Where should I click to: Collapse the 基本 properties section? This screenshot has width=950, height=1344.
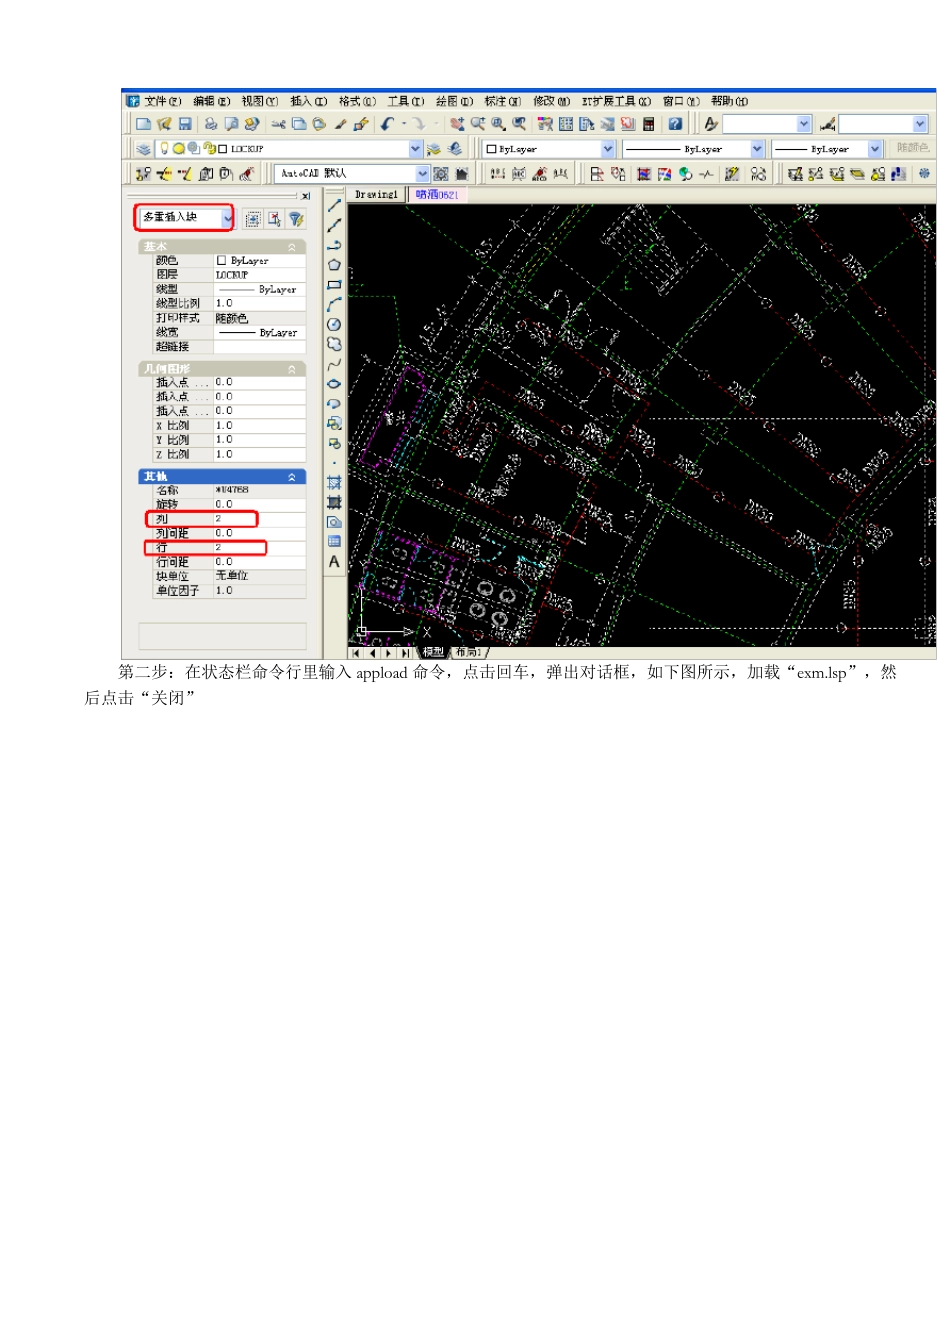[x=292, y=247]
